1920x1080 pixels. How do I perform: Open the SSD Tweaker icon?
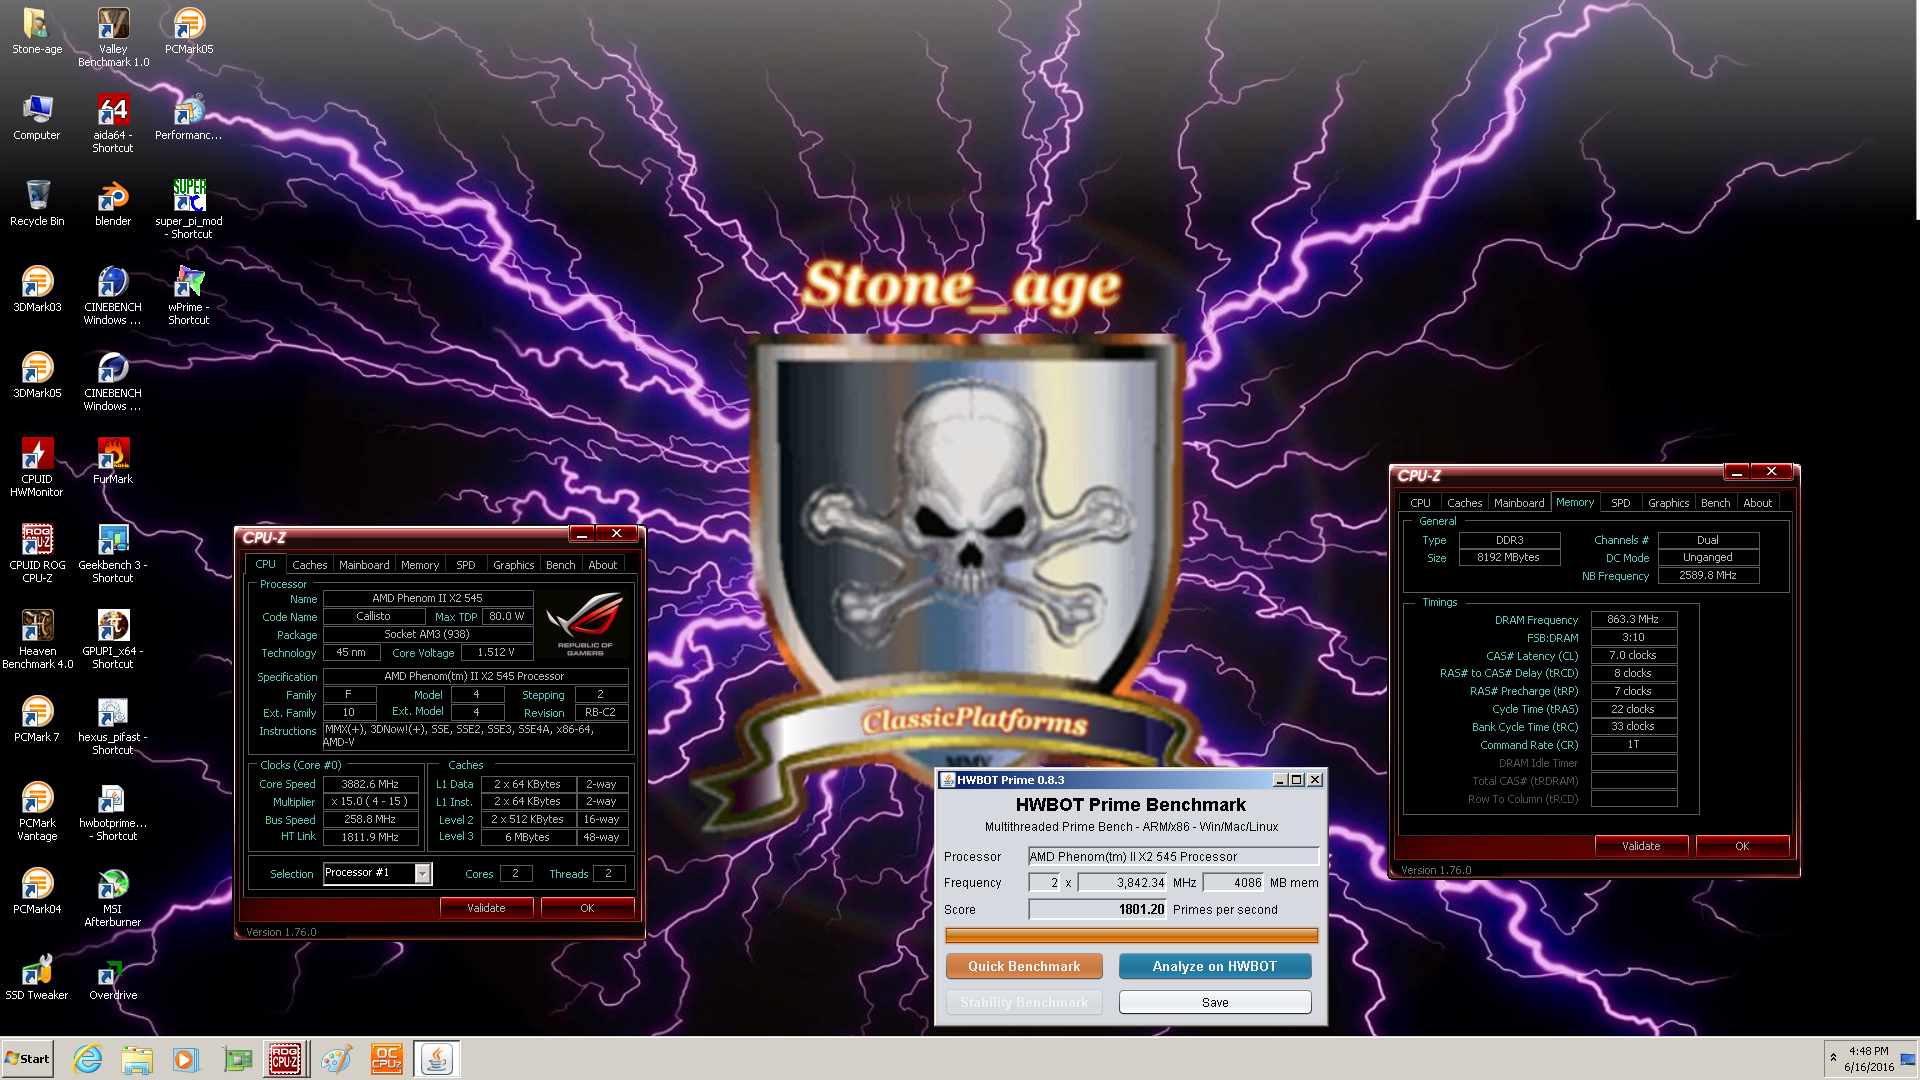click(37, 977)
